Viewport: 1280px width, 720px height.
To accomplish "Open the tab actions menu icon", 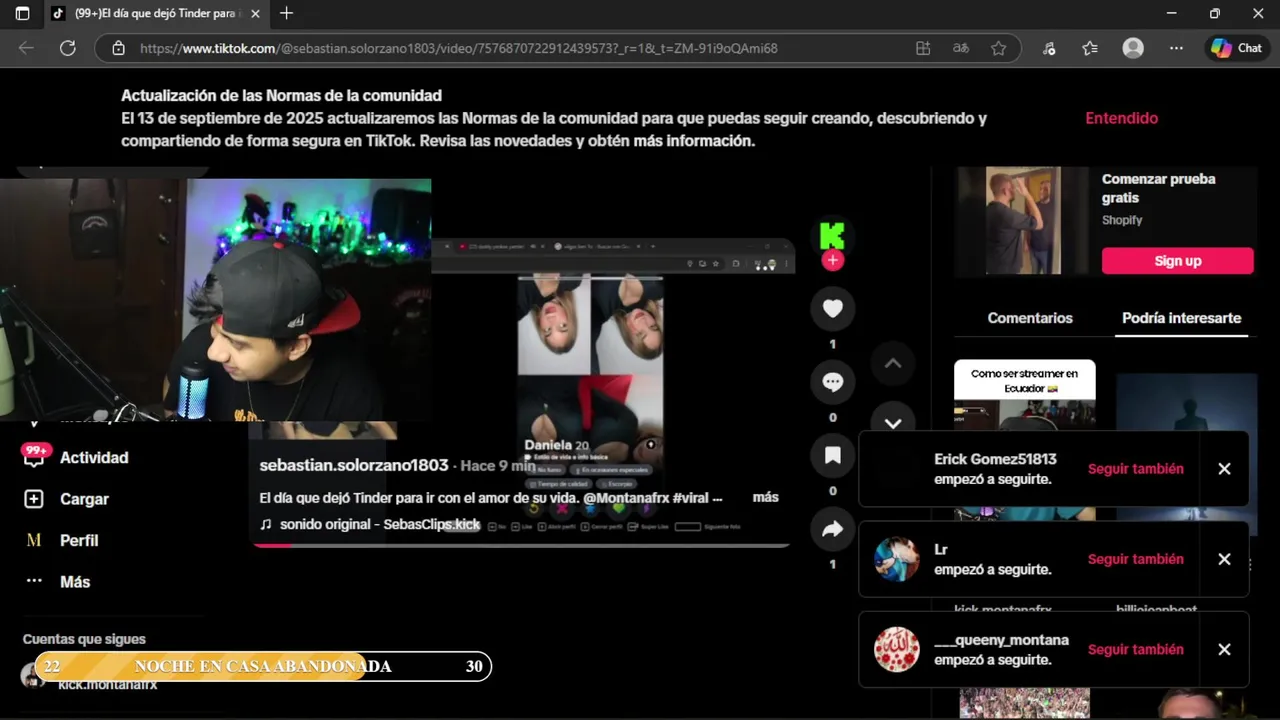I will click(22, 14).
